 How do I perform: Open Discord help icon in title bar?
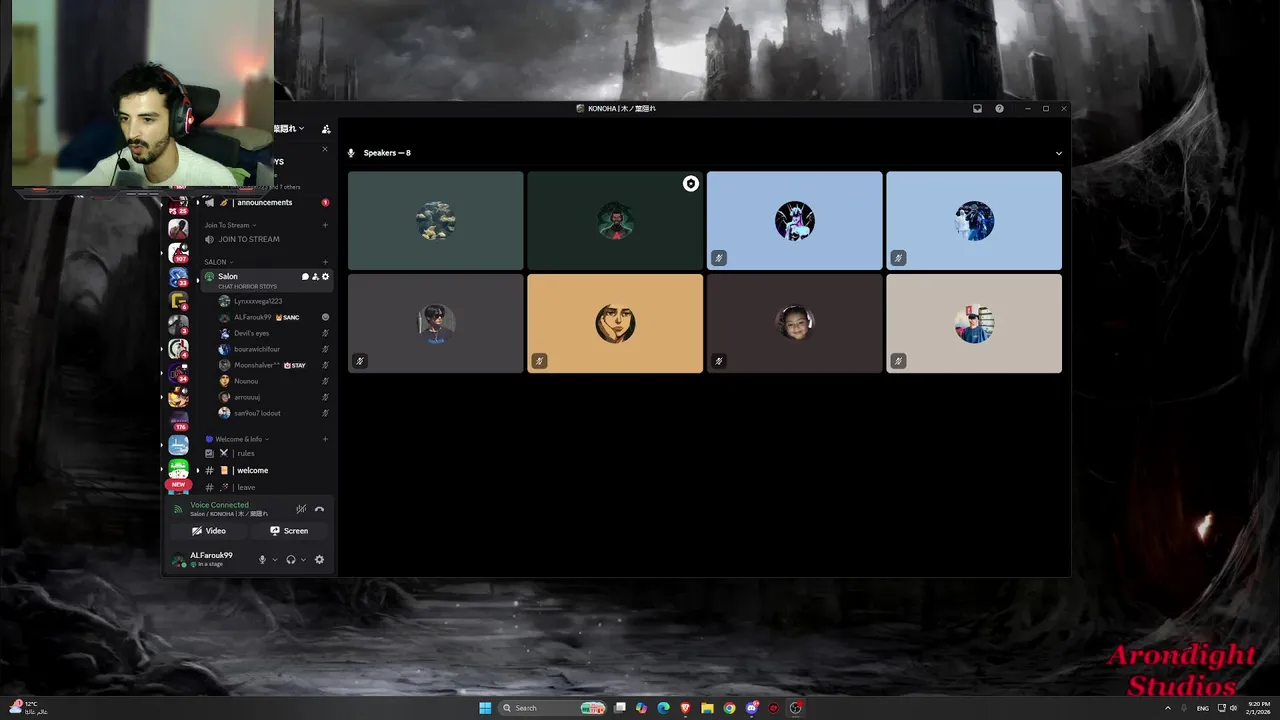point(999,108)
